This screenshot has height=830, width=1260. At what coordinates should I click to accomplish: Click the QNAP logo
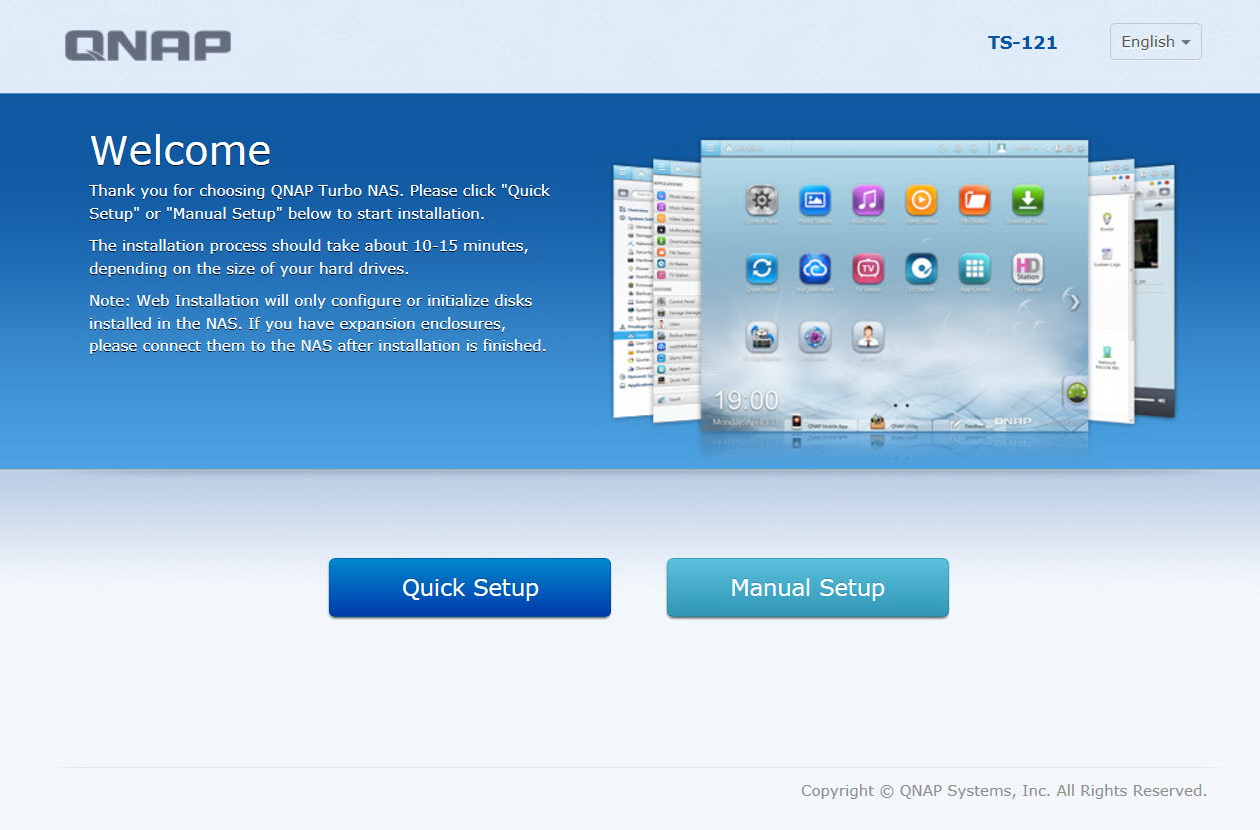point(148,45)
